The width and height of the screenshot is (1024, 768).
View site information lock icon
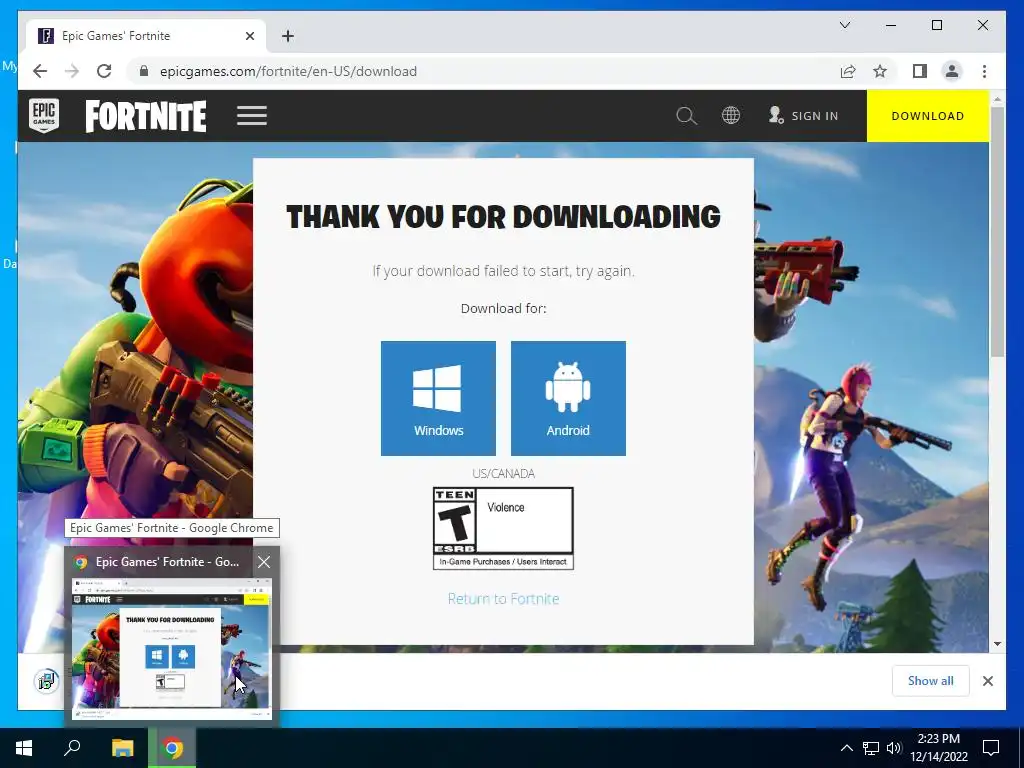(x=144, y=71)
